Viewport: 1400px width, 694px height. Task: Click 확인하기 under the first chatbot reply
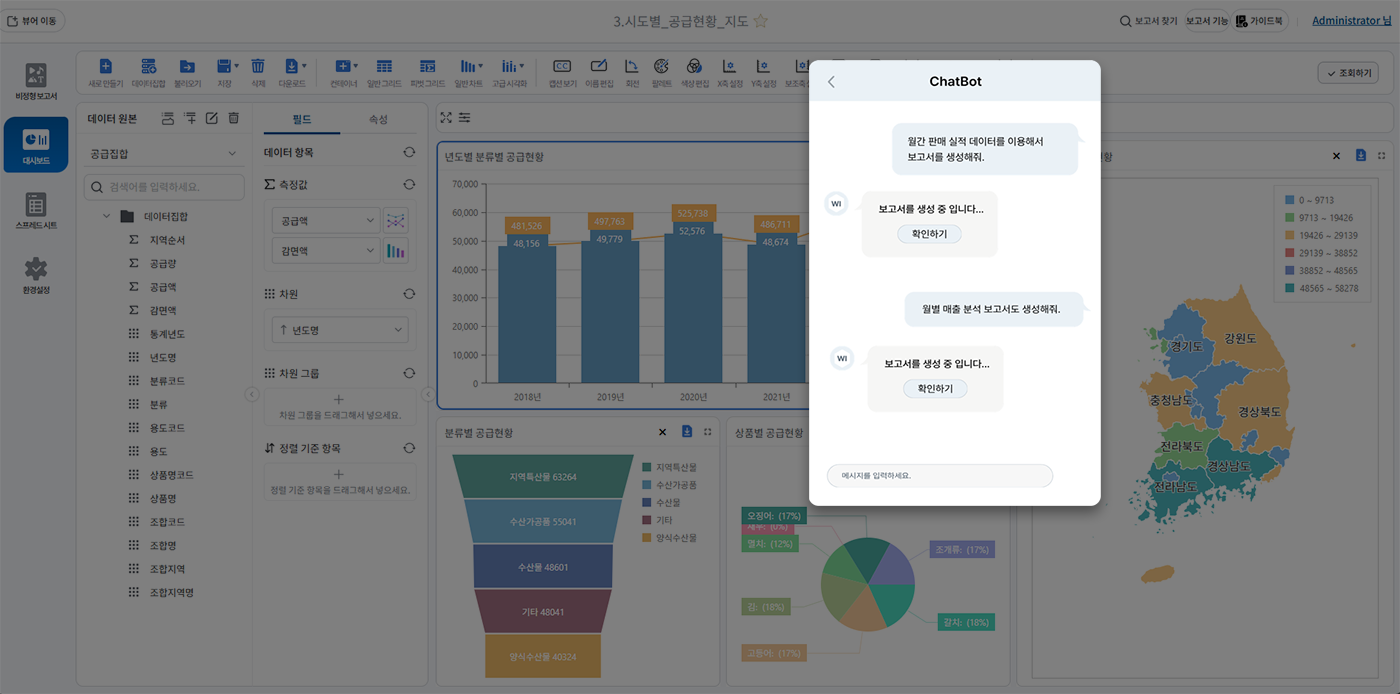[x=929, y=234]
